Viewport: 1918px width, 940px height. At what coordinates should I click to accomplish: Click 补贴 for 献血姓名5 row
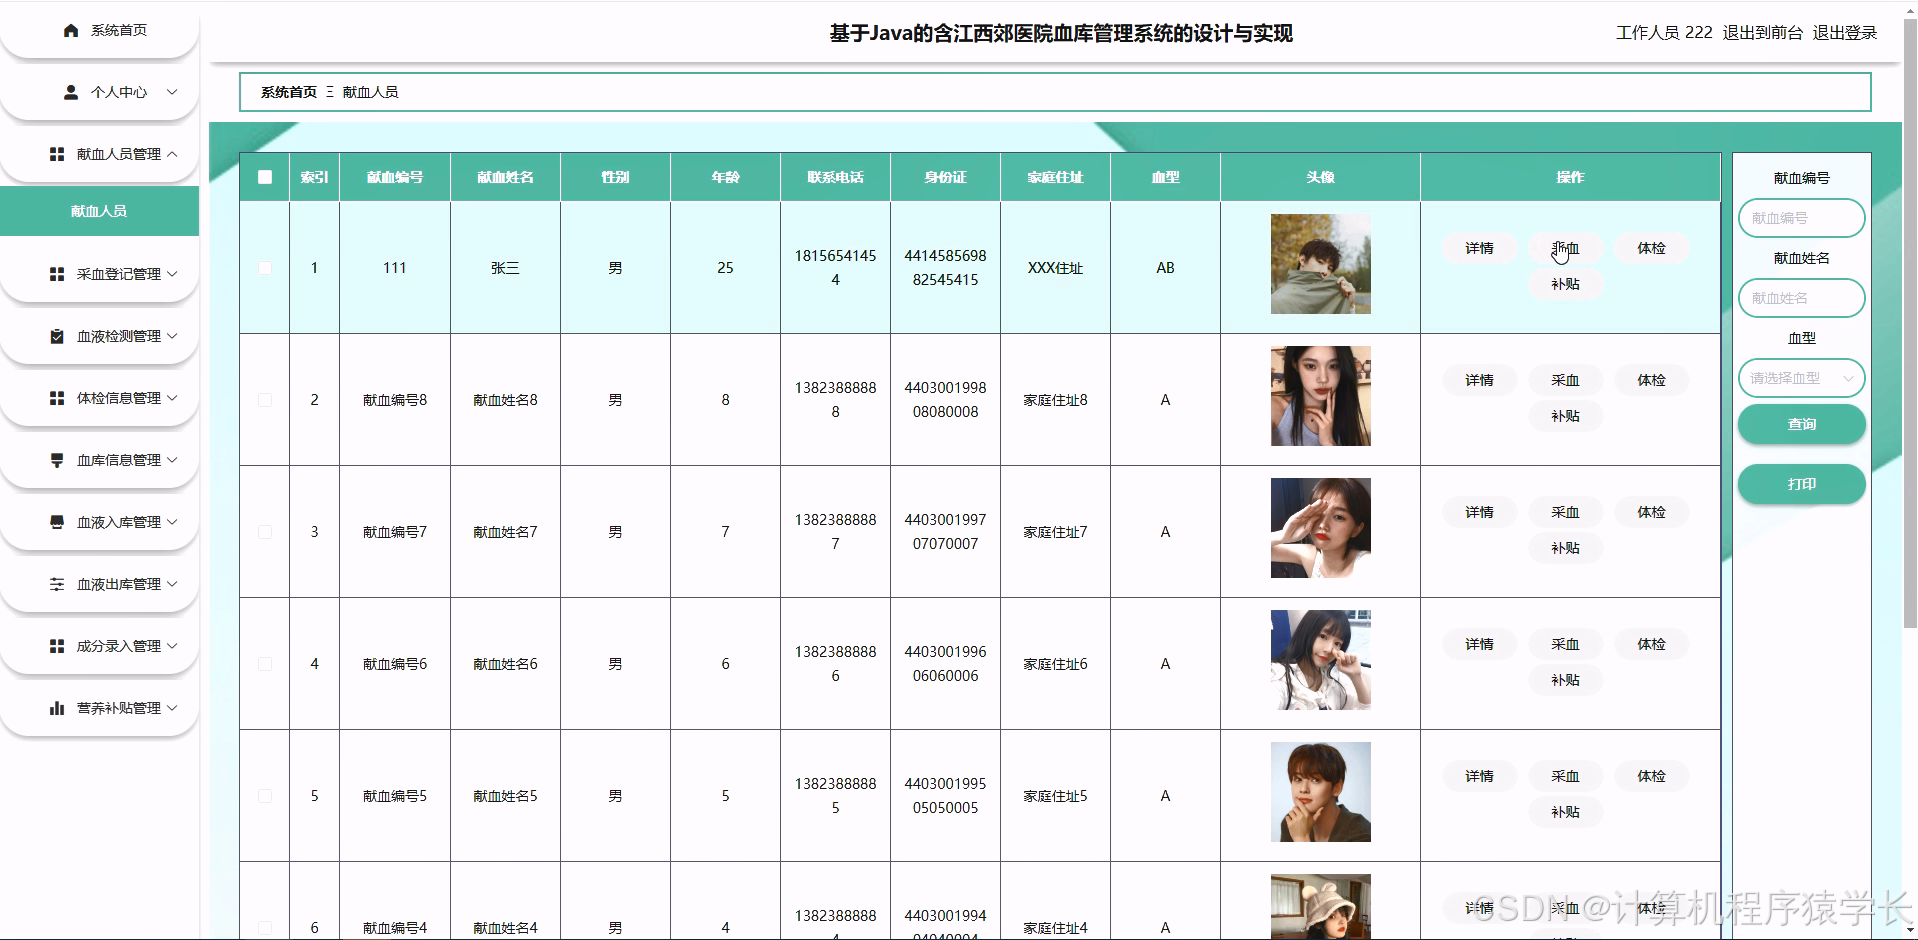(x=1565, y=812)
